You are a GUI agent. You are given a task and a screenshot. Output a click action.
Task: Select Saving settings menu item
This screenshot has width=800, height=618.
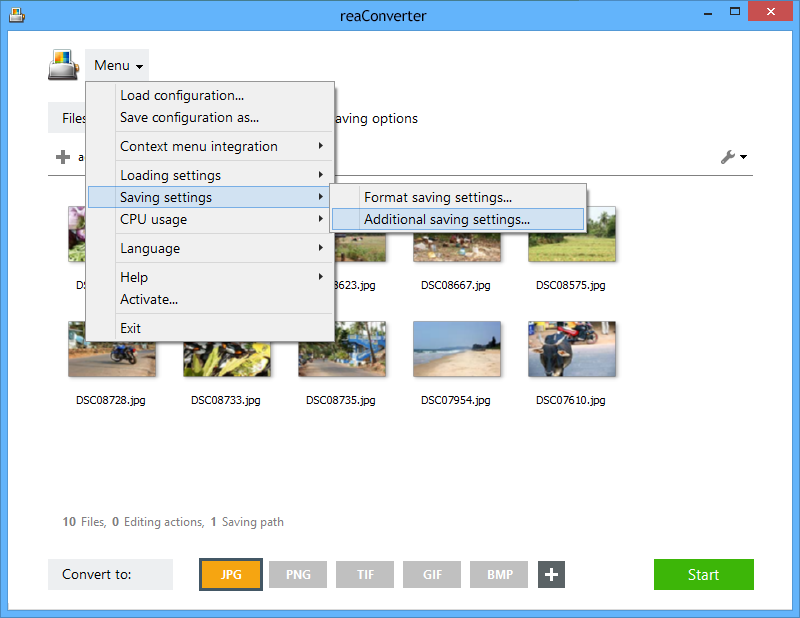click(x=210, y=197)
